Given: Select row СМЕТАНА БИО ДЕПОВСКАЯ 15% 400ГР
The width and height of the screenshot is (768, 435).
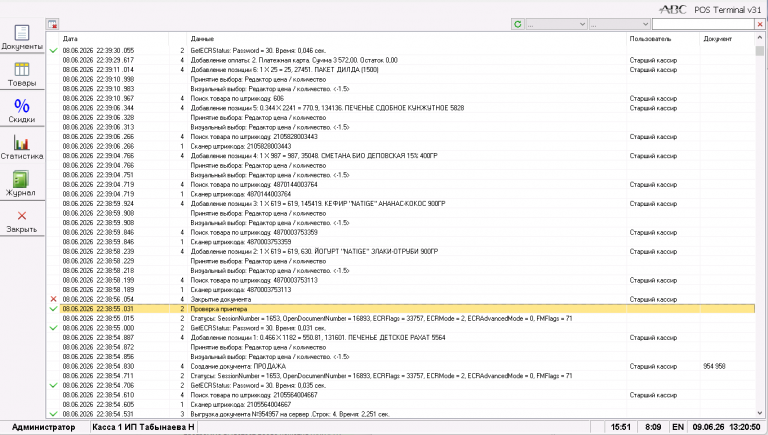Looking at the screenshot, I should pos(401,156).
